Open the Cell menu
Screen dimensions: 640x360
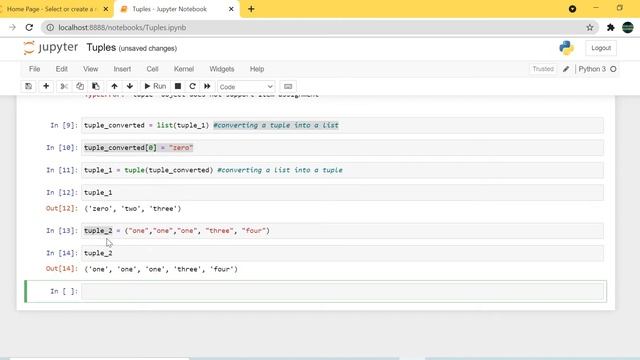[152, 69]
